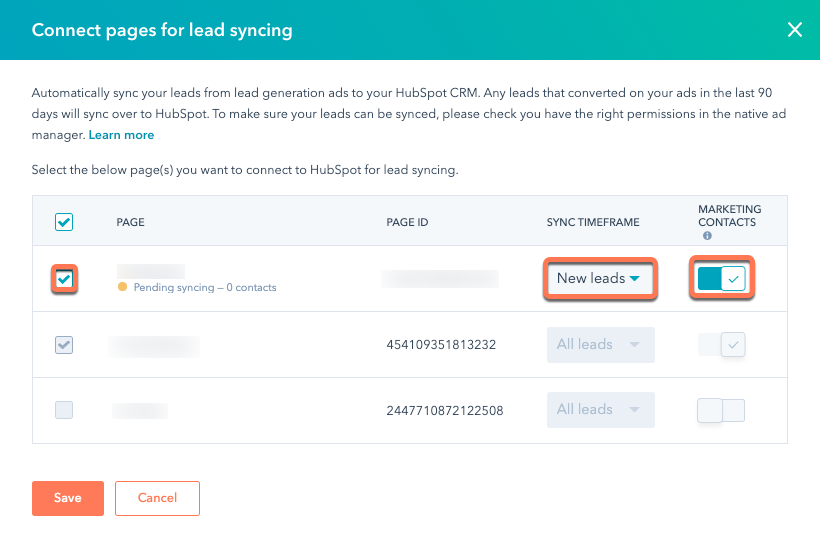Turn off marketing contacts for Pending syncing page
This screenshot has width=820, height=537.
[x=721, y=279]
